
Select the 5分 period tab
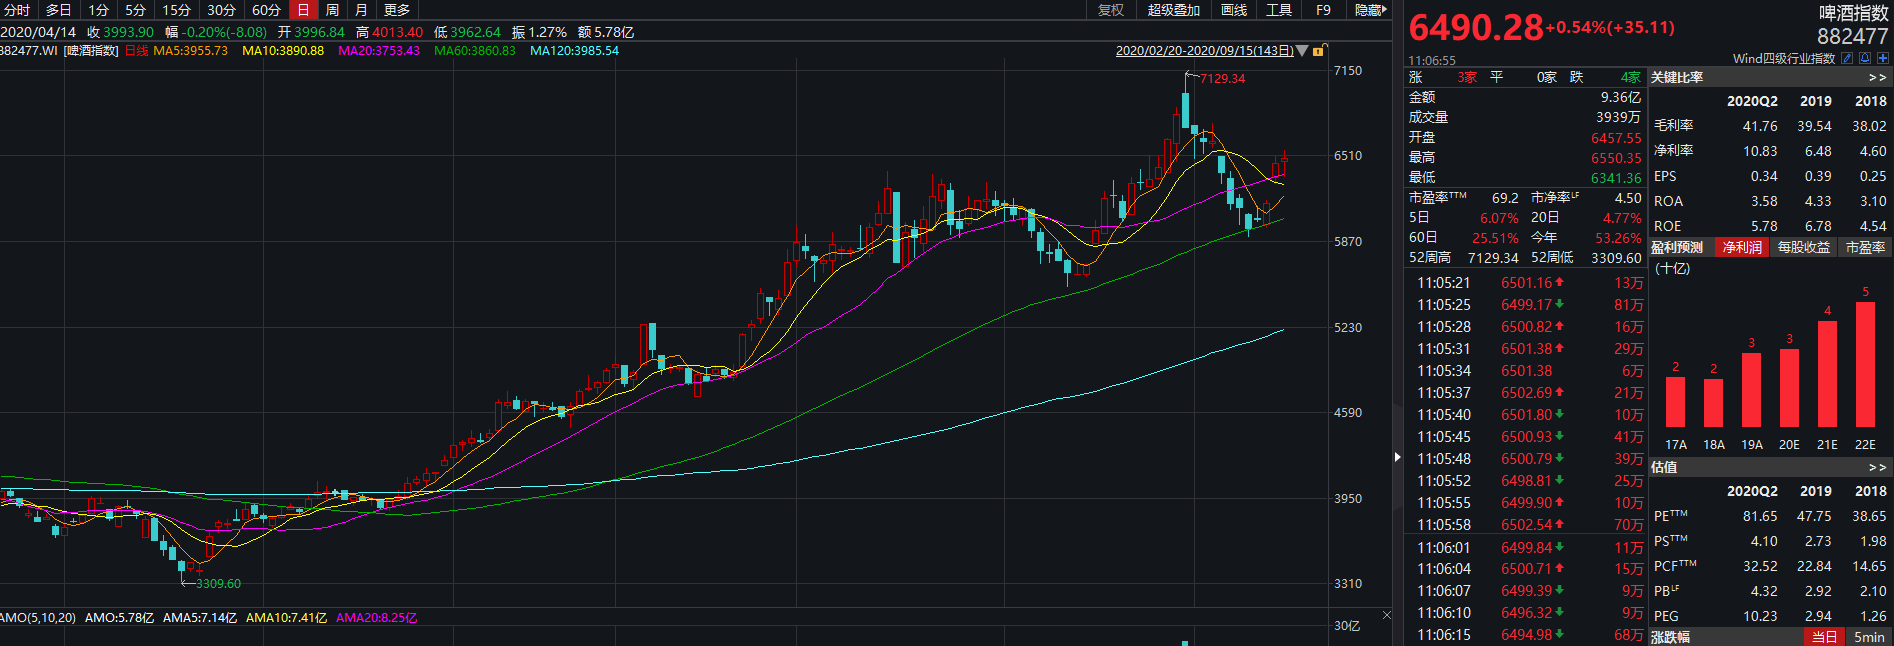(136, 10)
